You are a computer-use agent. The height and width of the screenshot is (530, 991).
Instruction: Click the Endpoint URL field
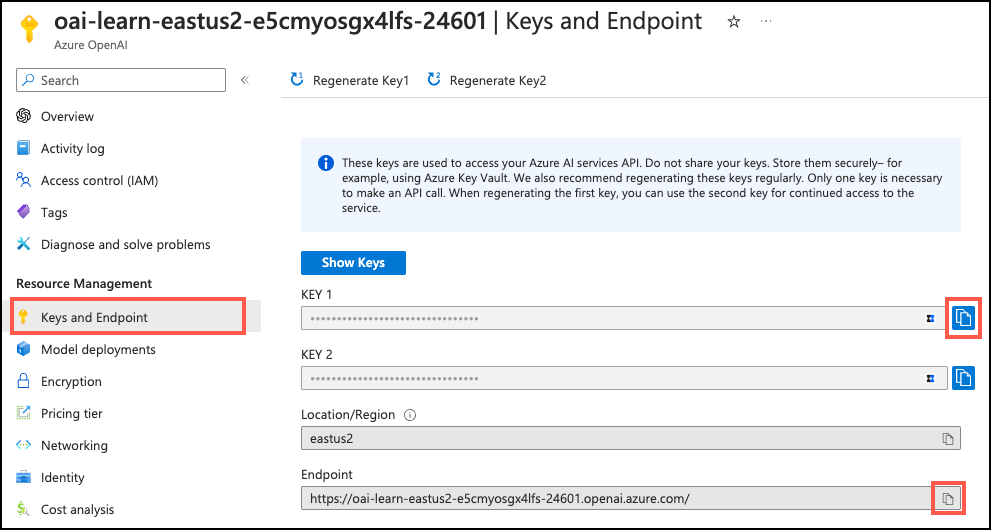[x=631, y=498]
